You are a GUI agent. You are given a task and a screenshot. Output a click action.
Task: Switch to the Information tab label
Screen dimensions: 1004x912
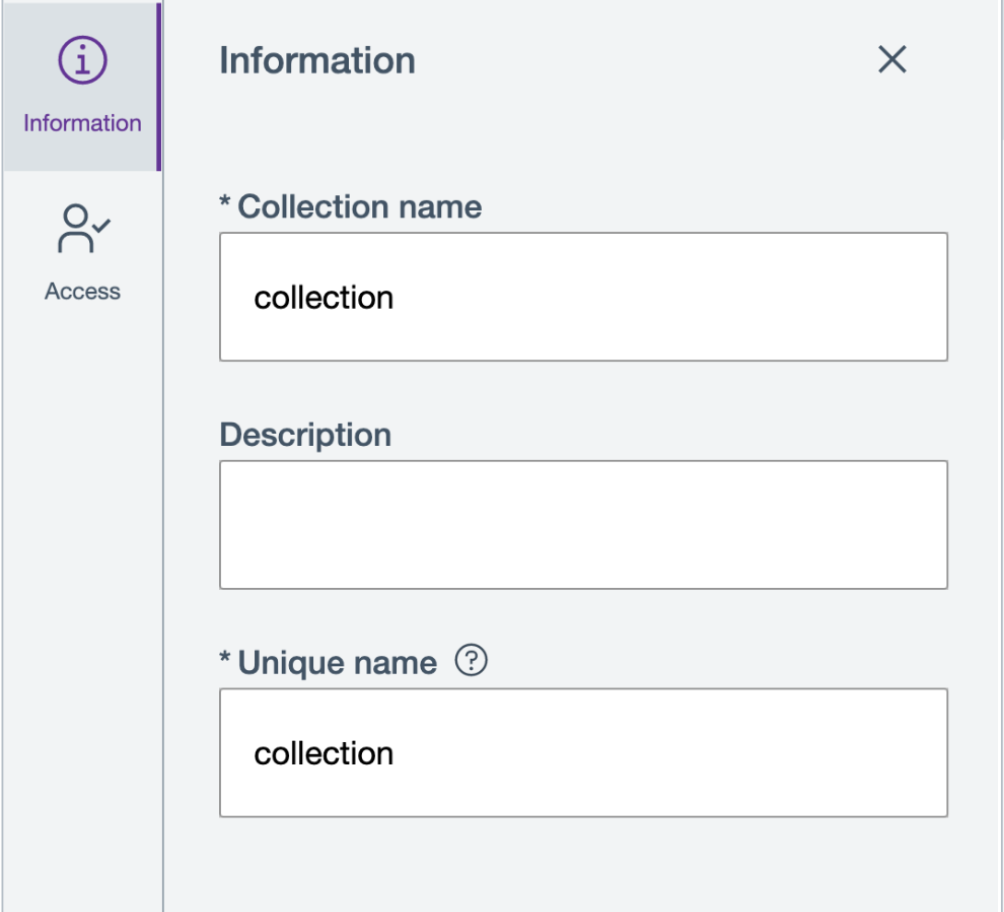coord(82,123)
